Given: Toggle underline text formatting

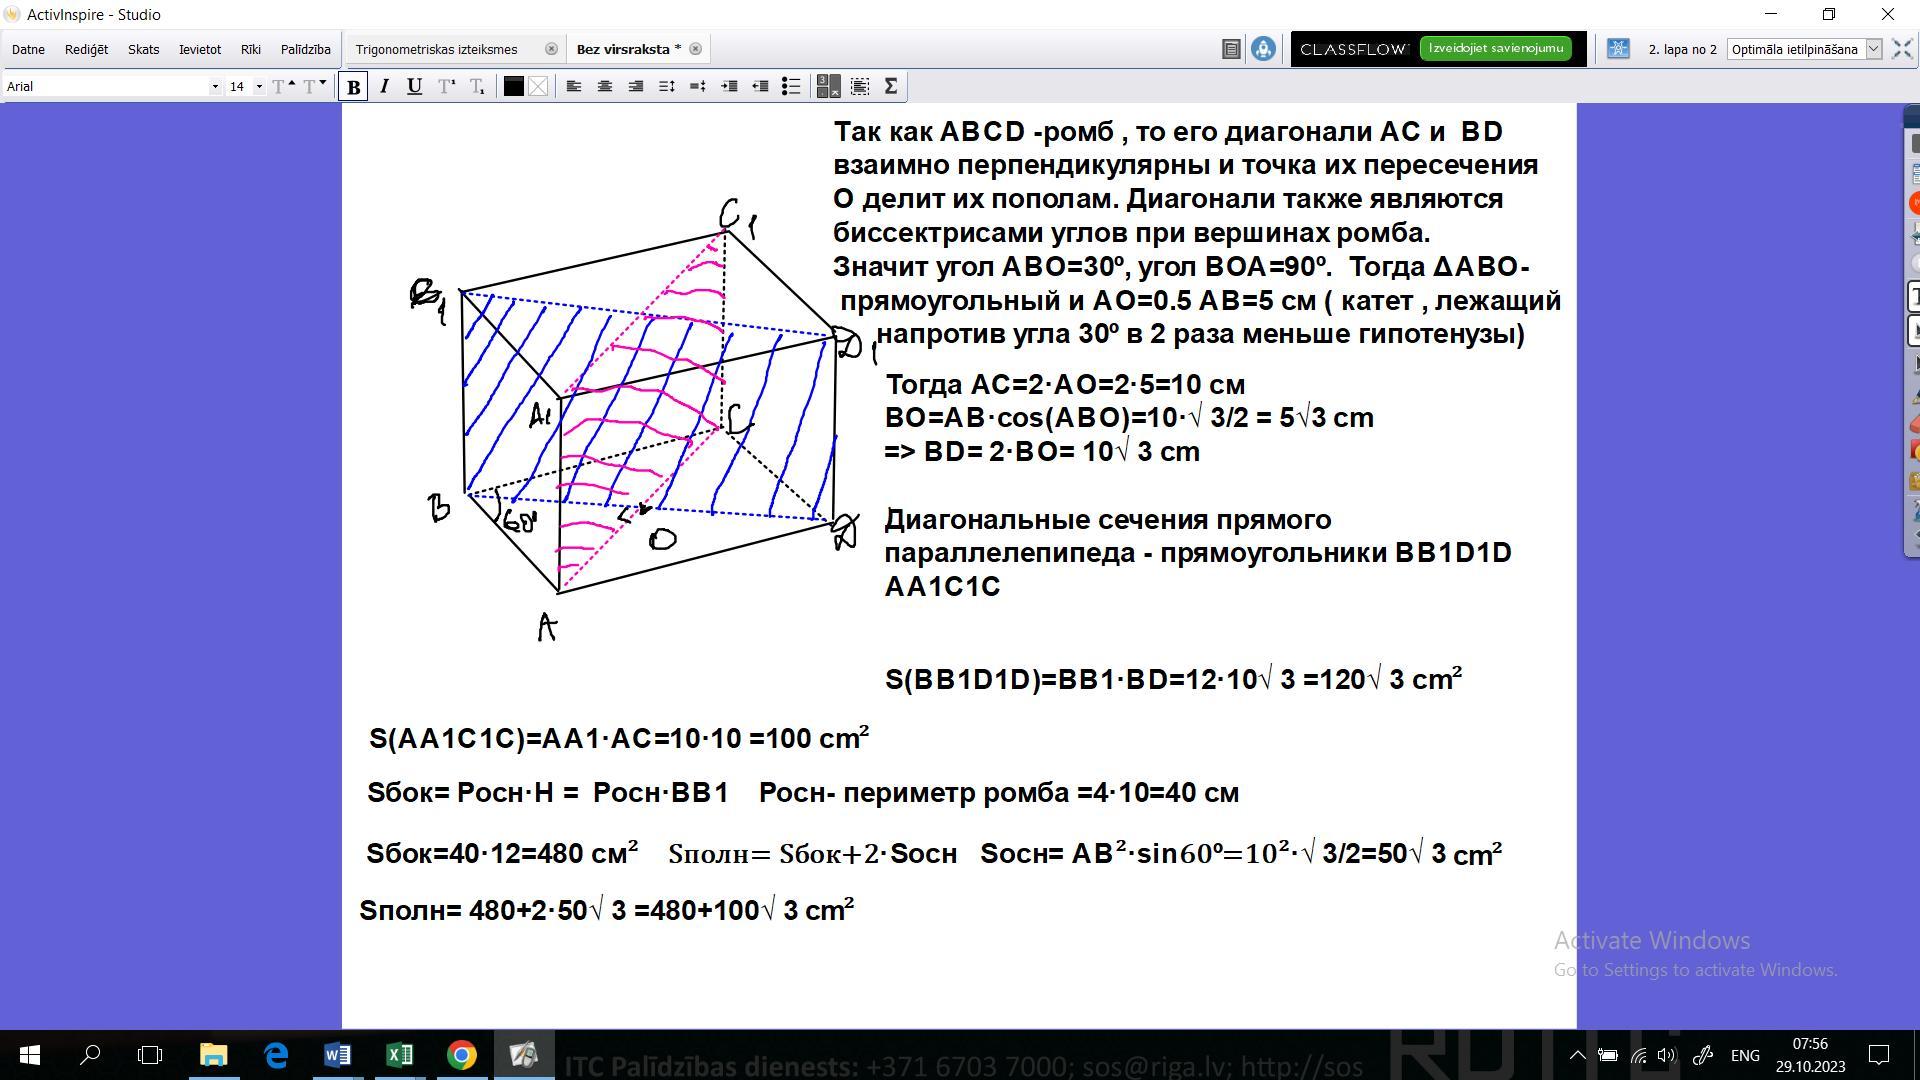Looking at the screenshot, I should (x=414, y=87).
